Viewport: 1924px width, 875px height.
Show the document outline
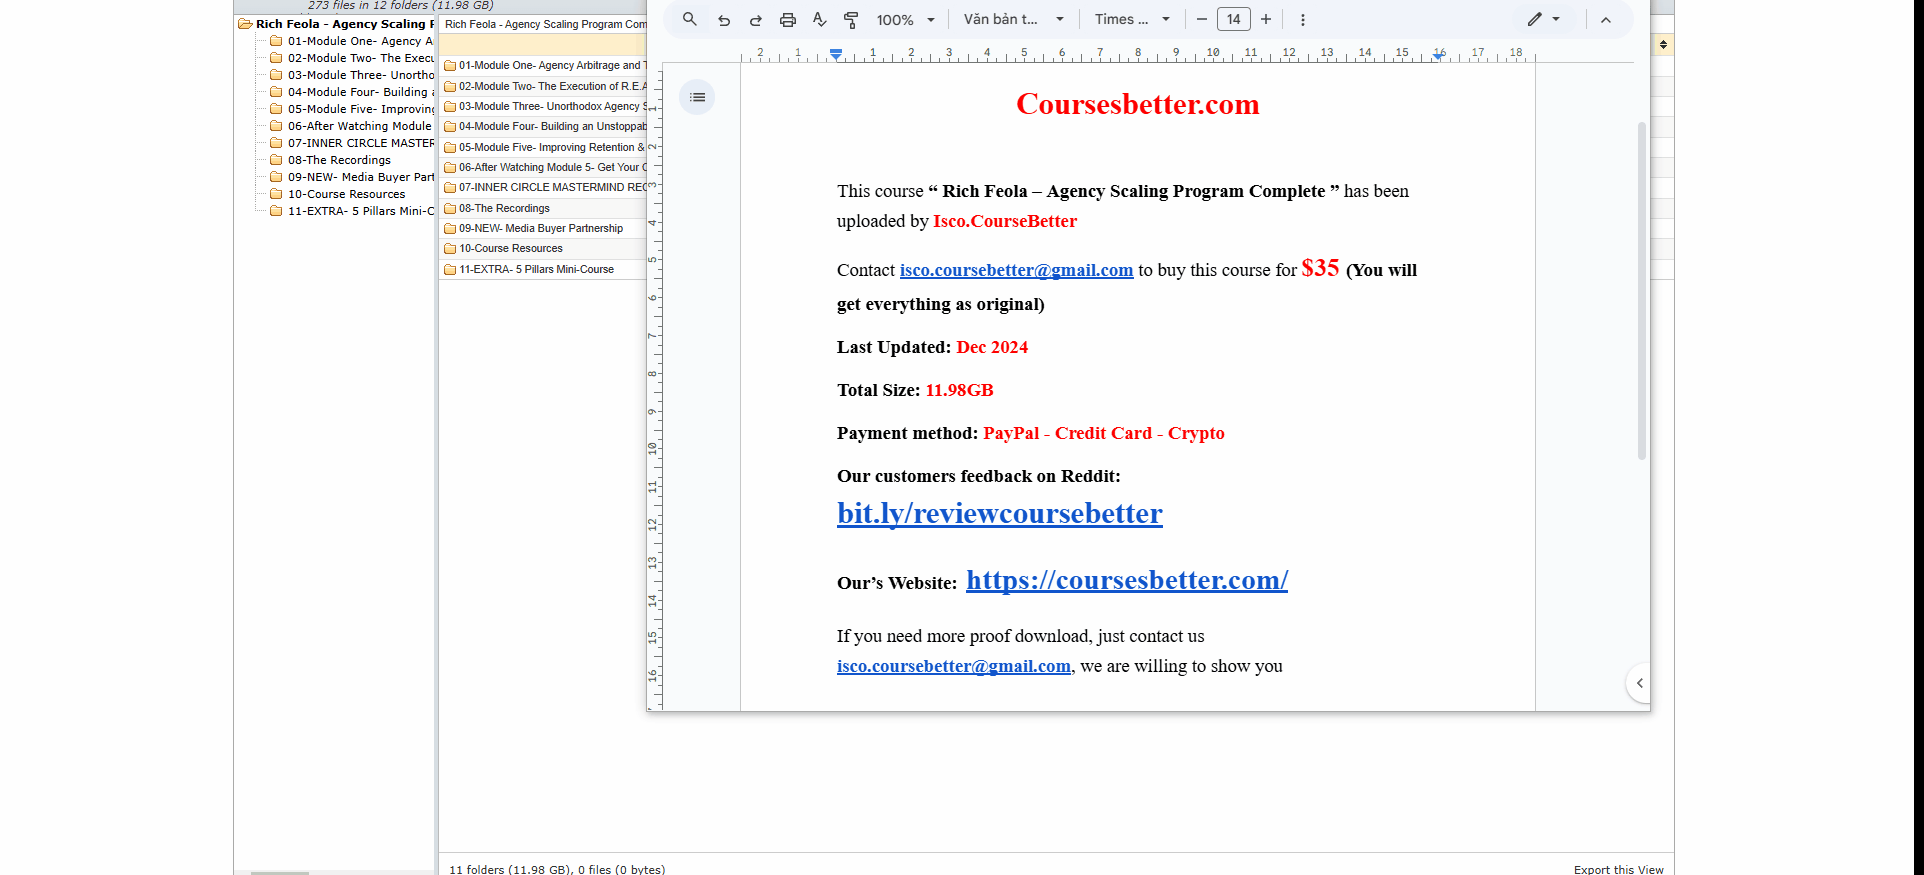[x=697, y=97]
